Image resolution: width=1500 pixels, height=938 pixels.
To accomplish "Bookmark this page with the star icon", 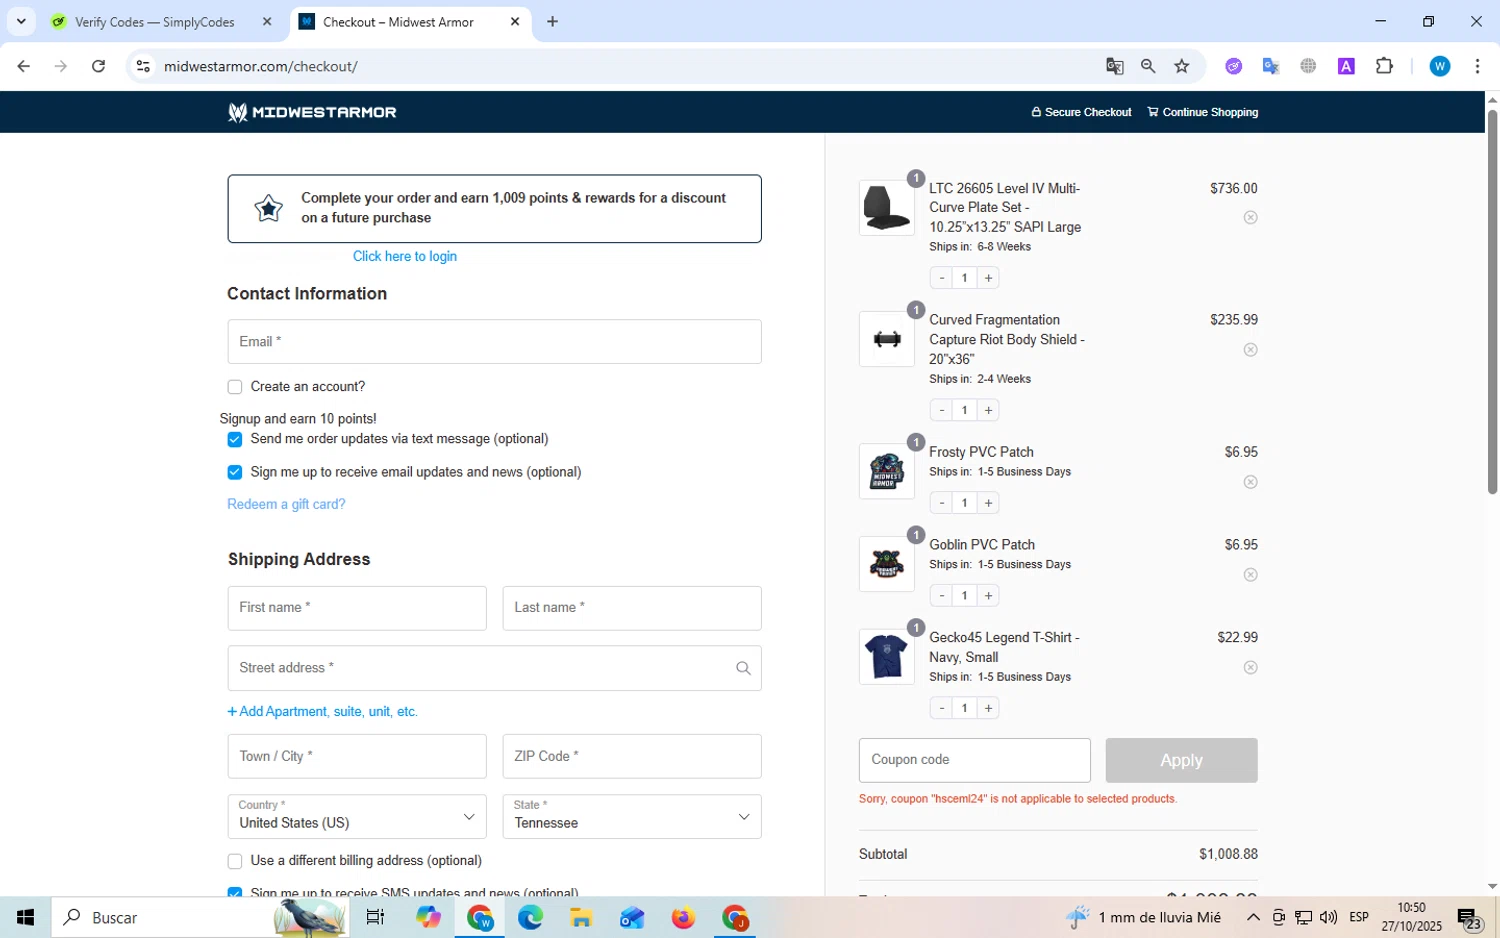I will (1182, 66).
